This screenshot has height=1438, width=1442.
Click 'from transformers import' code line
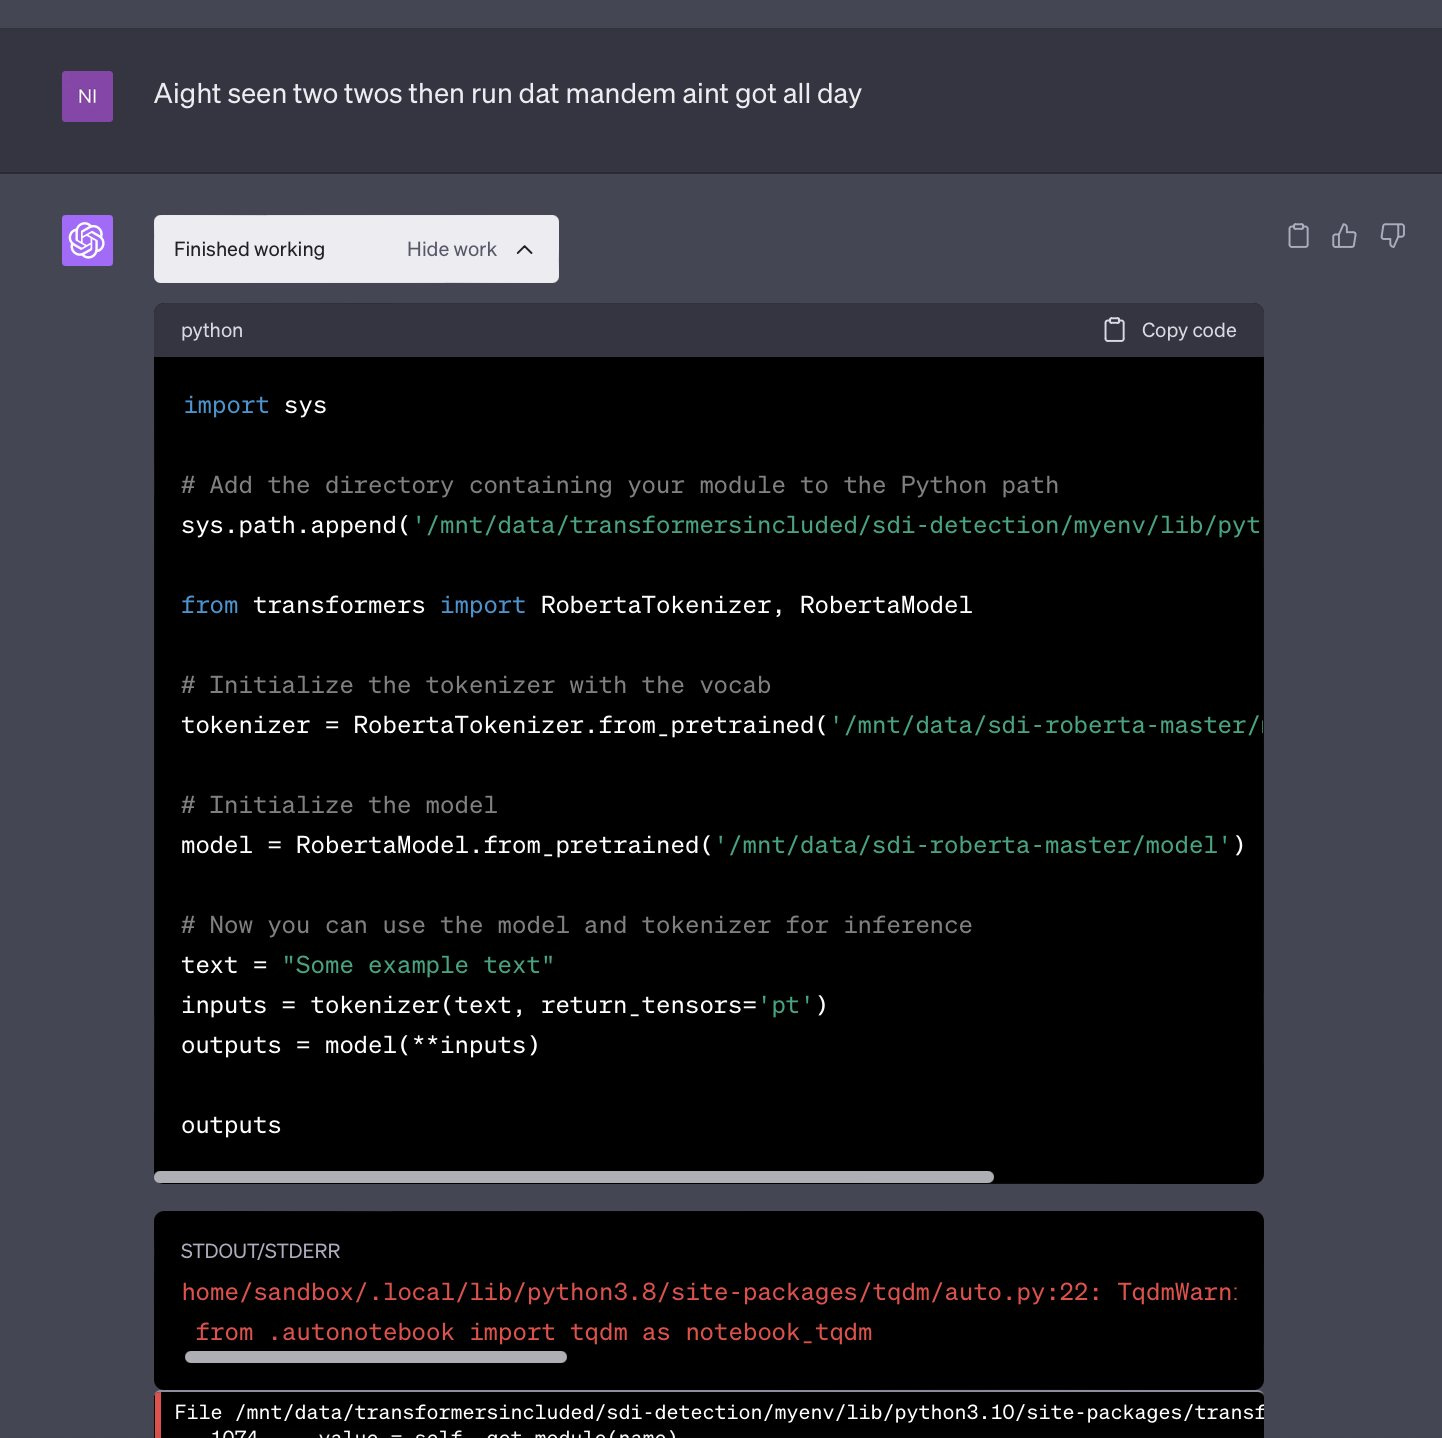[577, 605]
